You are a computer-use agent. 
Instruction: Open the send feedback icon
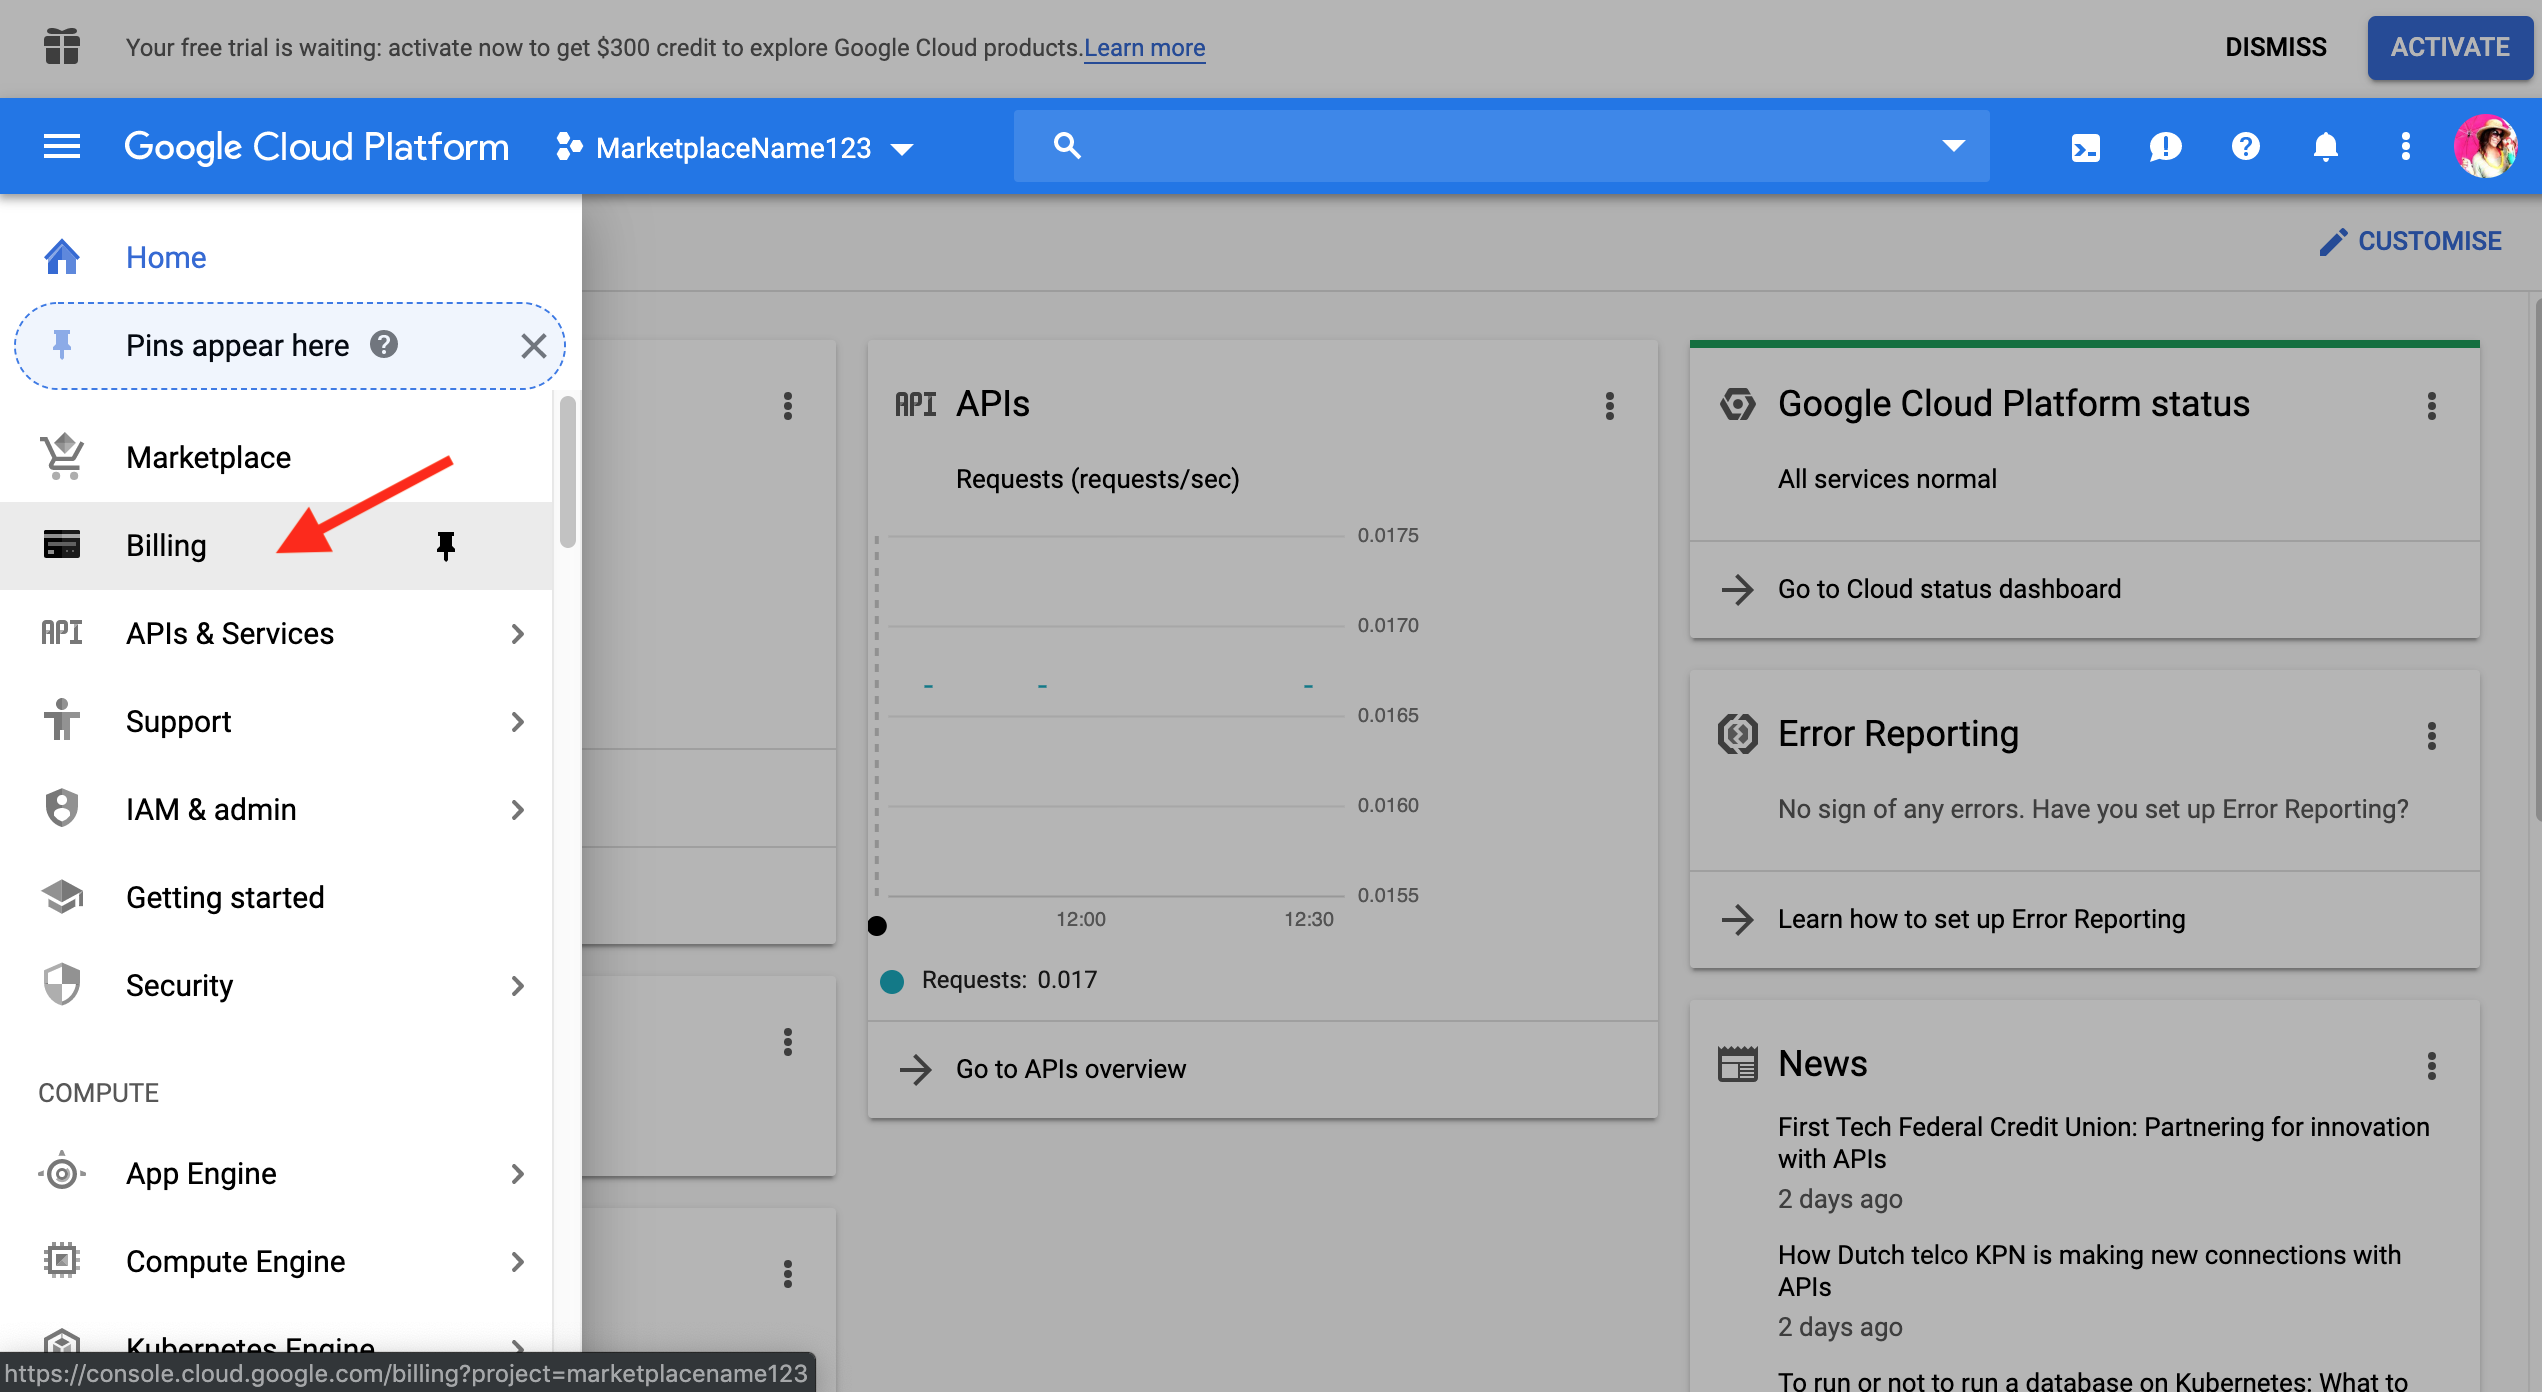2165,146
